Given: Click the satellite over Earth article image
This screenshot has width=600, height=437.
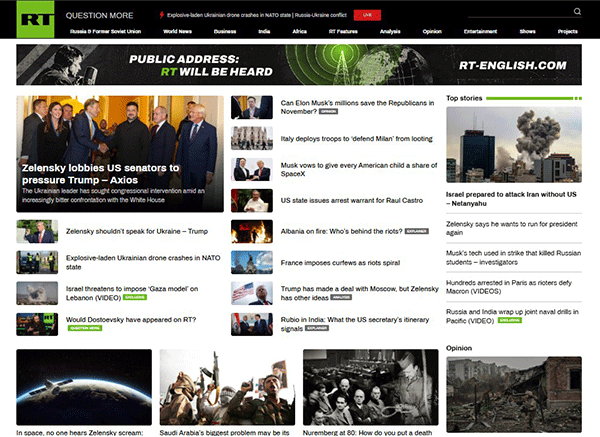Looking at the screenshot, I should pyautogui.click(x=84, y=387).
